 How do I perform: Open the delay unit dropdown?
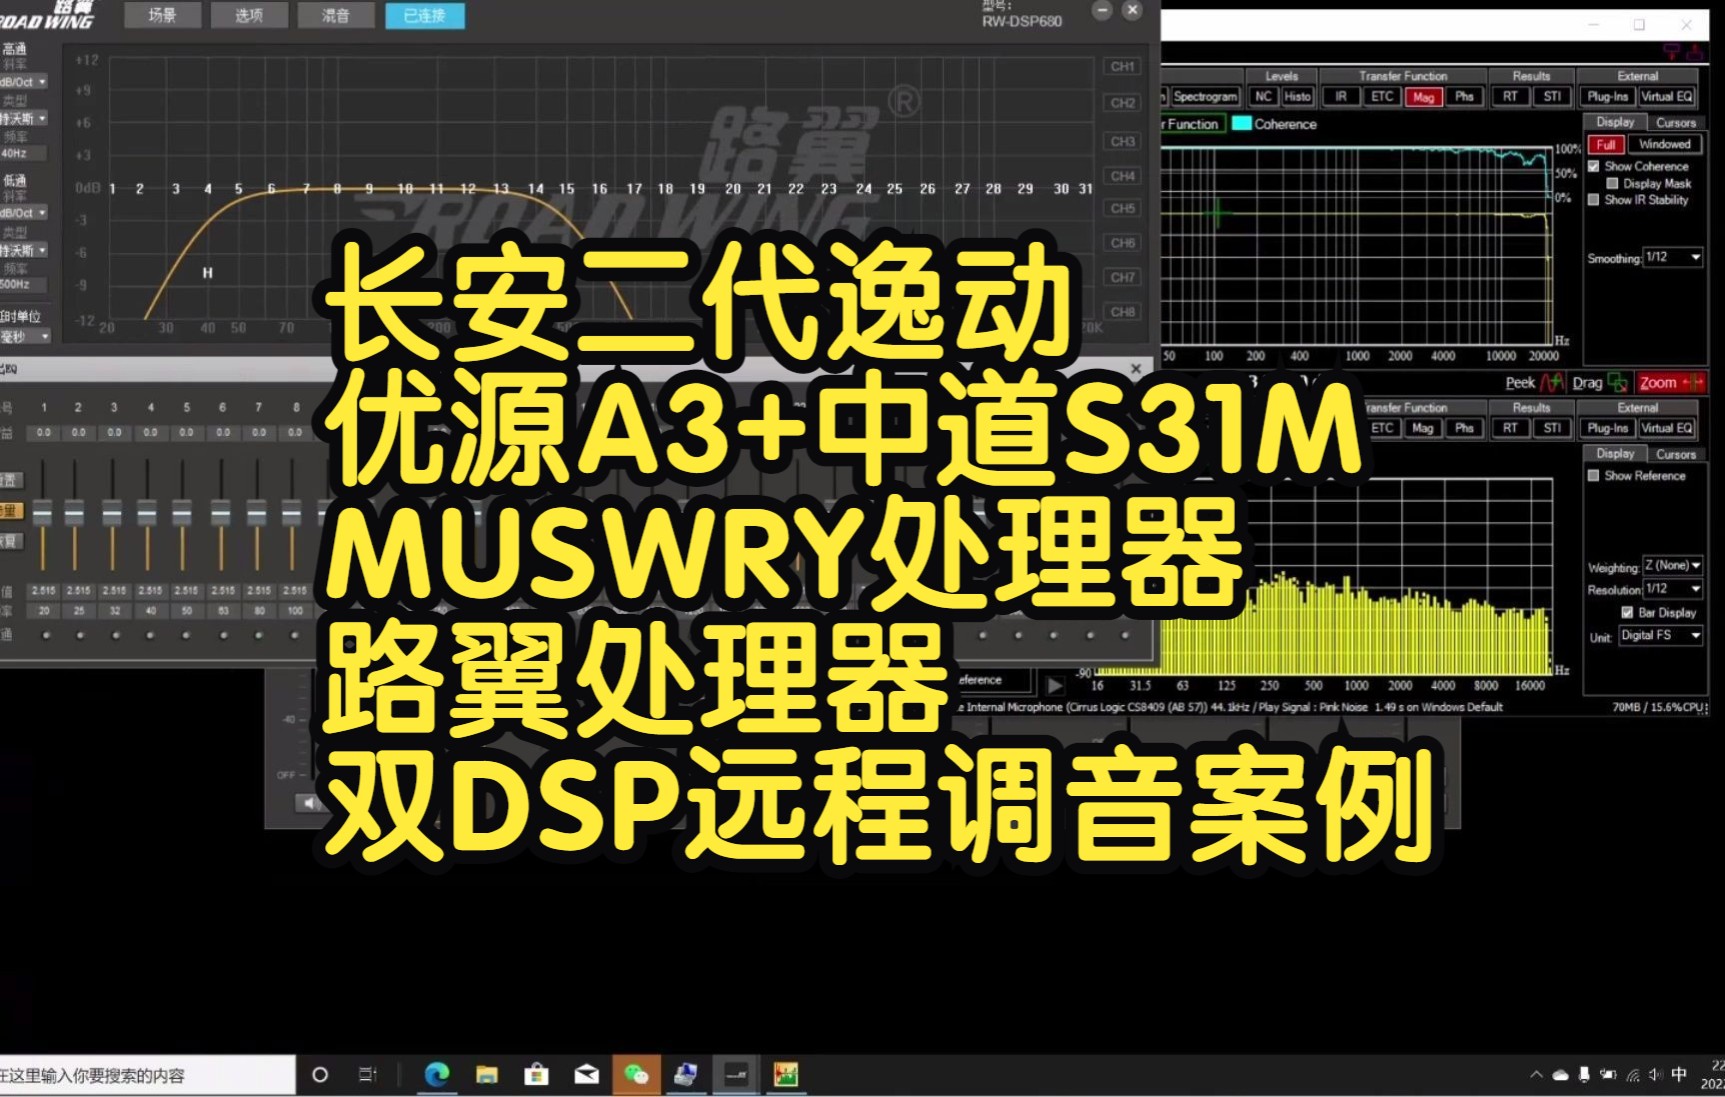tap(25, 337)
